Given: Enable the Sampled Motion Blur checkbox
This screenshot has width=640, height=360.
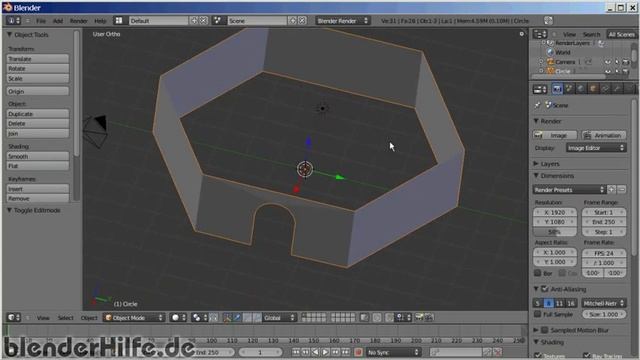Looking at the screenshot, I should [x=544, y=330].
